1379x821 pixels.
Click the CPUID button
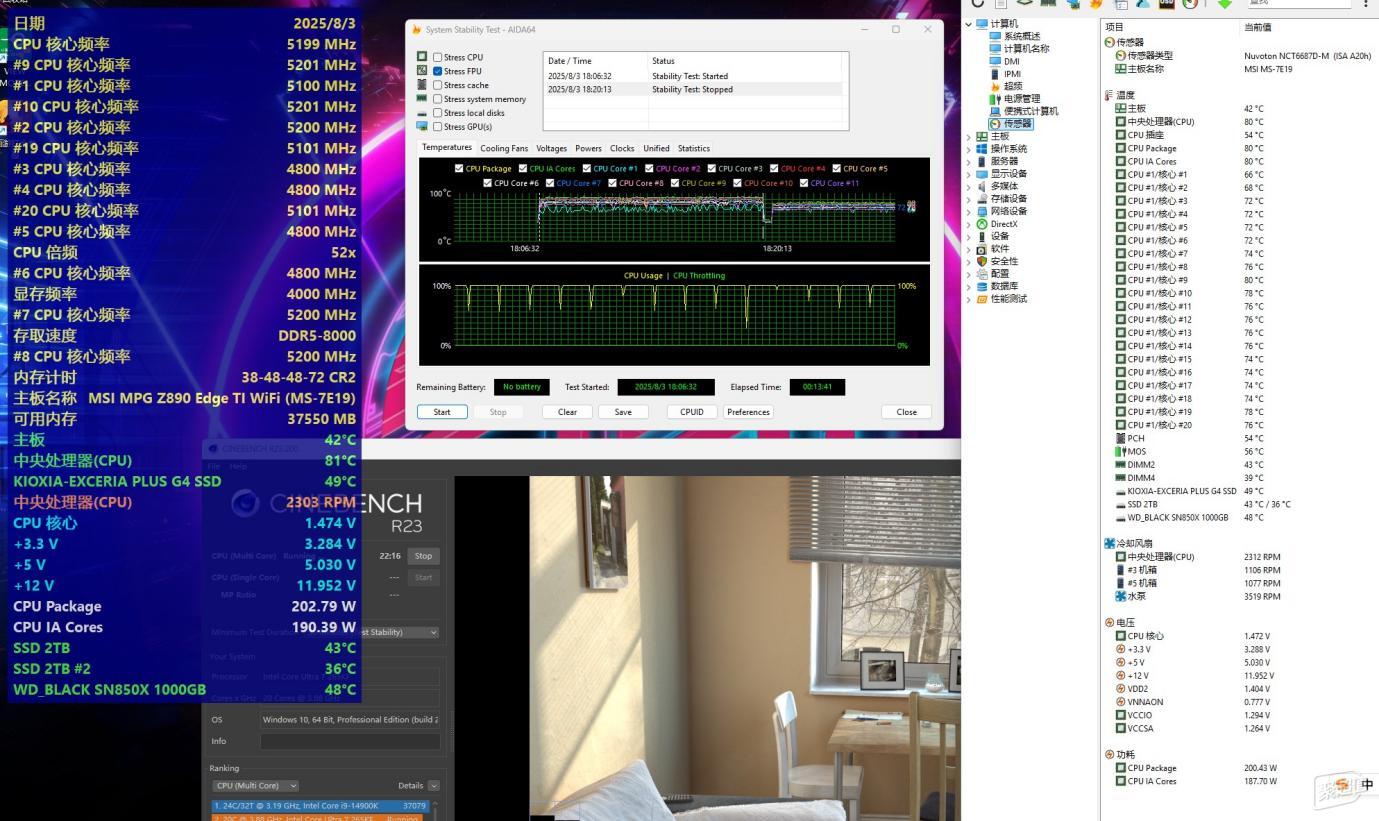click(692, 412)
